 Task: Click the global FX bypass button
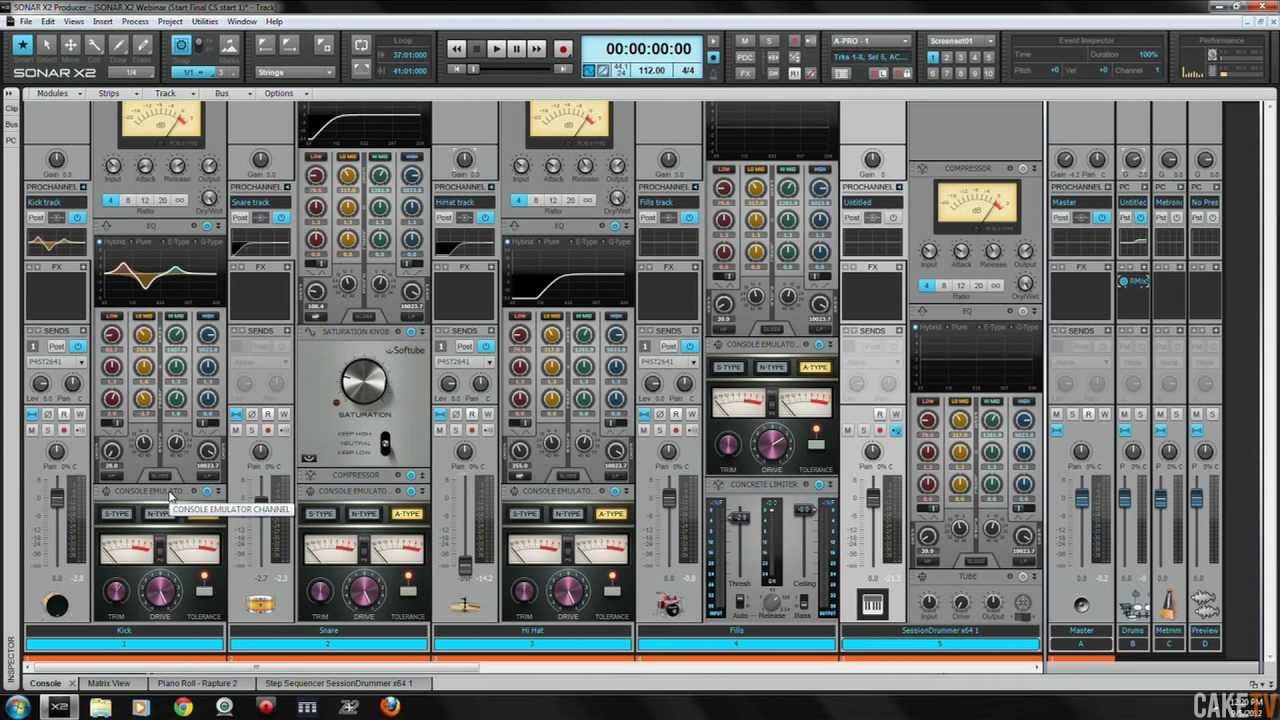[x=745, y=73]
